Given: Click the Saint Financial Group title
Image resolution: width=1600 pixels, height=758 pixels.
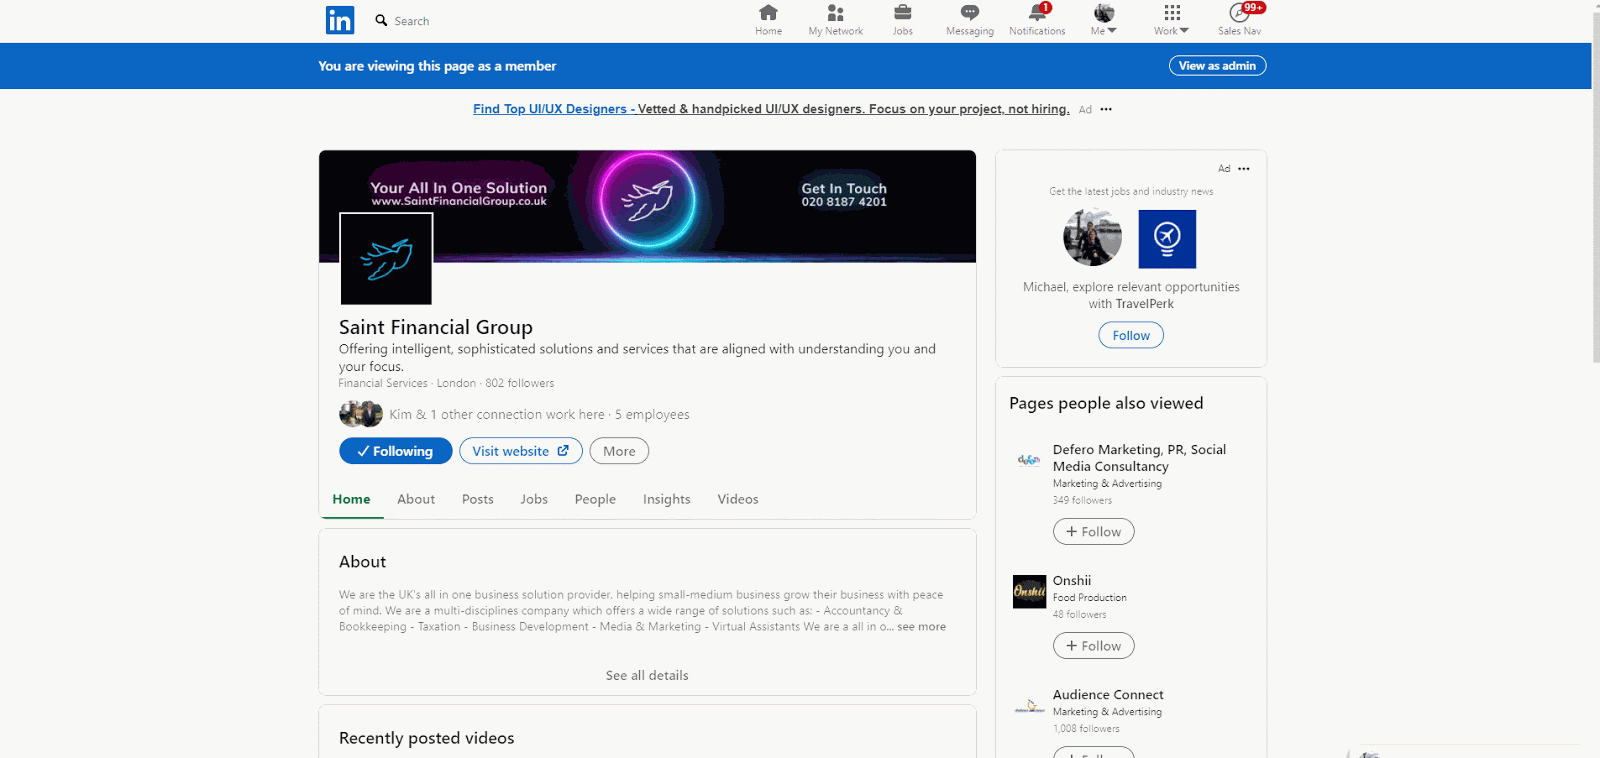Looking at the screenshot, I should [436, 327].
